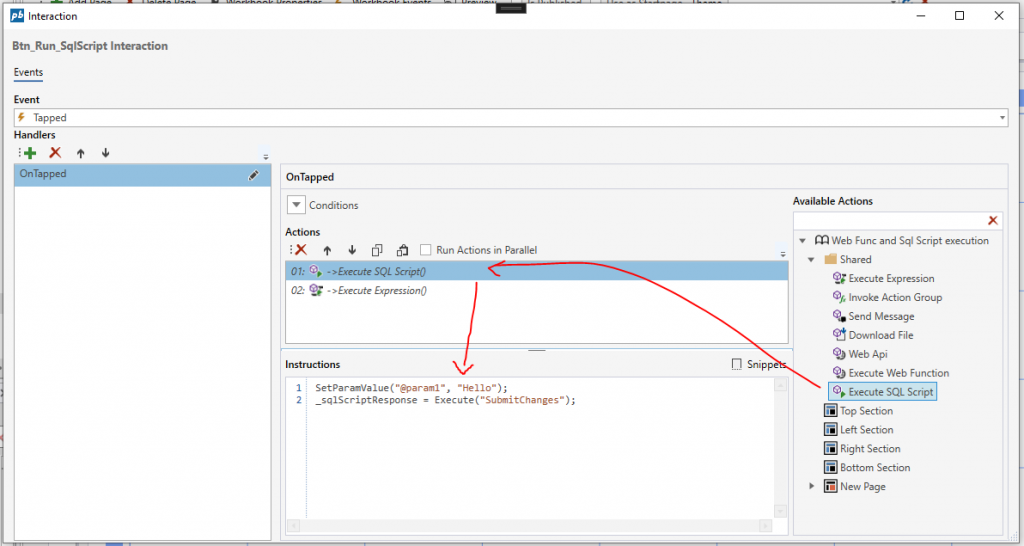
Task: Click Invoke Action Group label
Action: click(895, 297)
